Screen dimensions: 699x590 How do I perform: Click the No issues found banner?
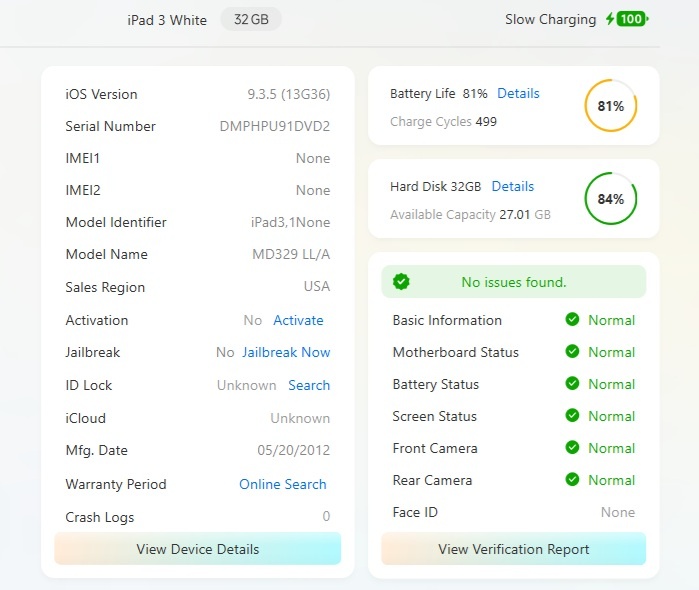(x=514, y=282)
